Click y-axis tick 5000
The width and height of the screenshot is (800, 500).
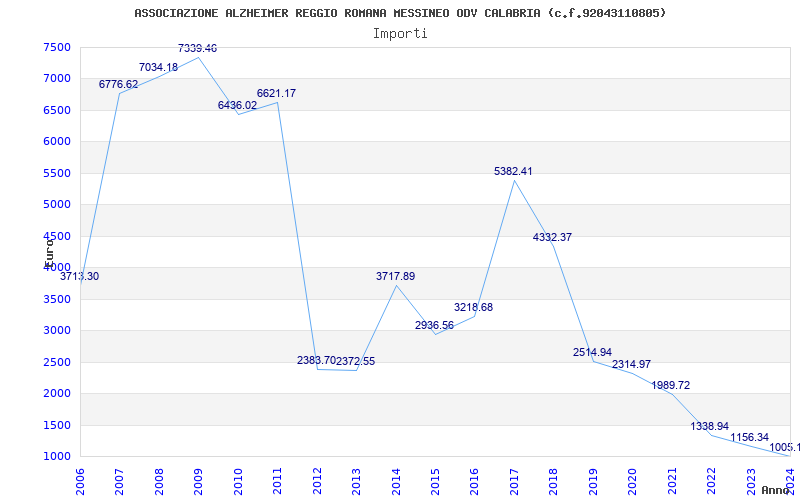click(x=57, y=205)
